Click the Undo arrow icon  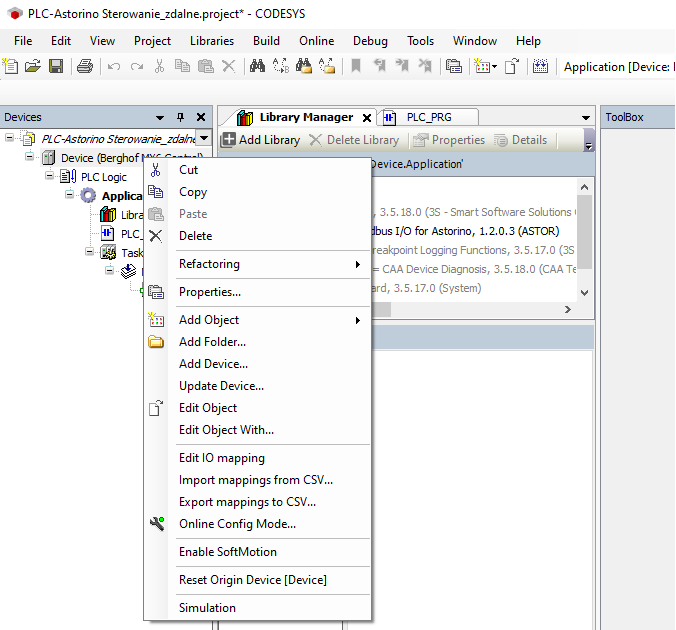[x=114, y=66]
